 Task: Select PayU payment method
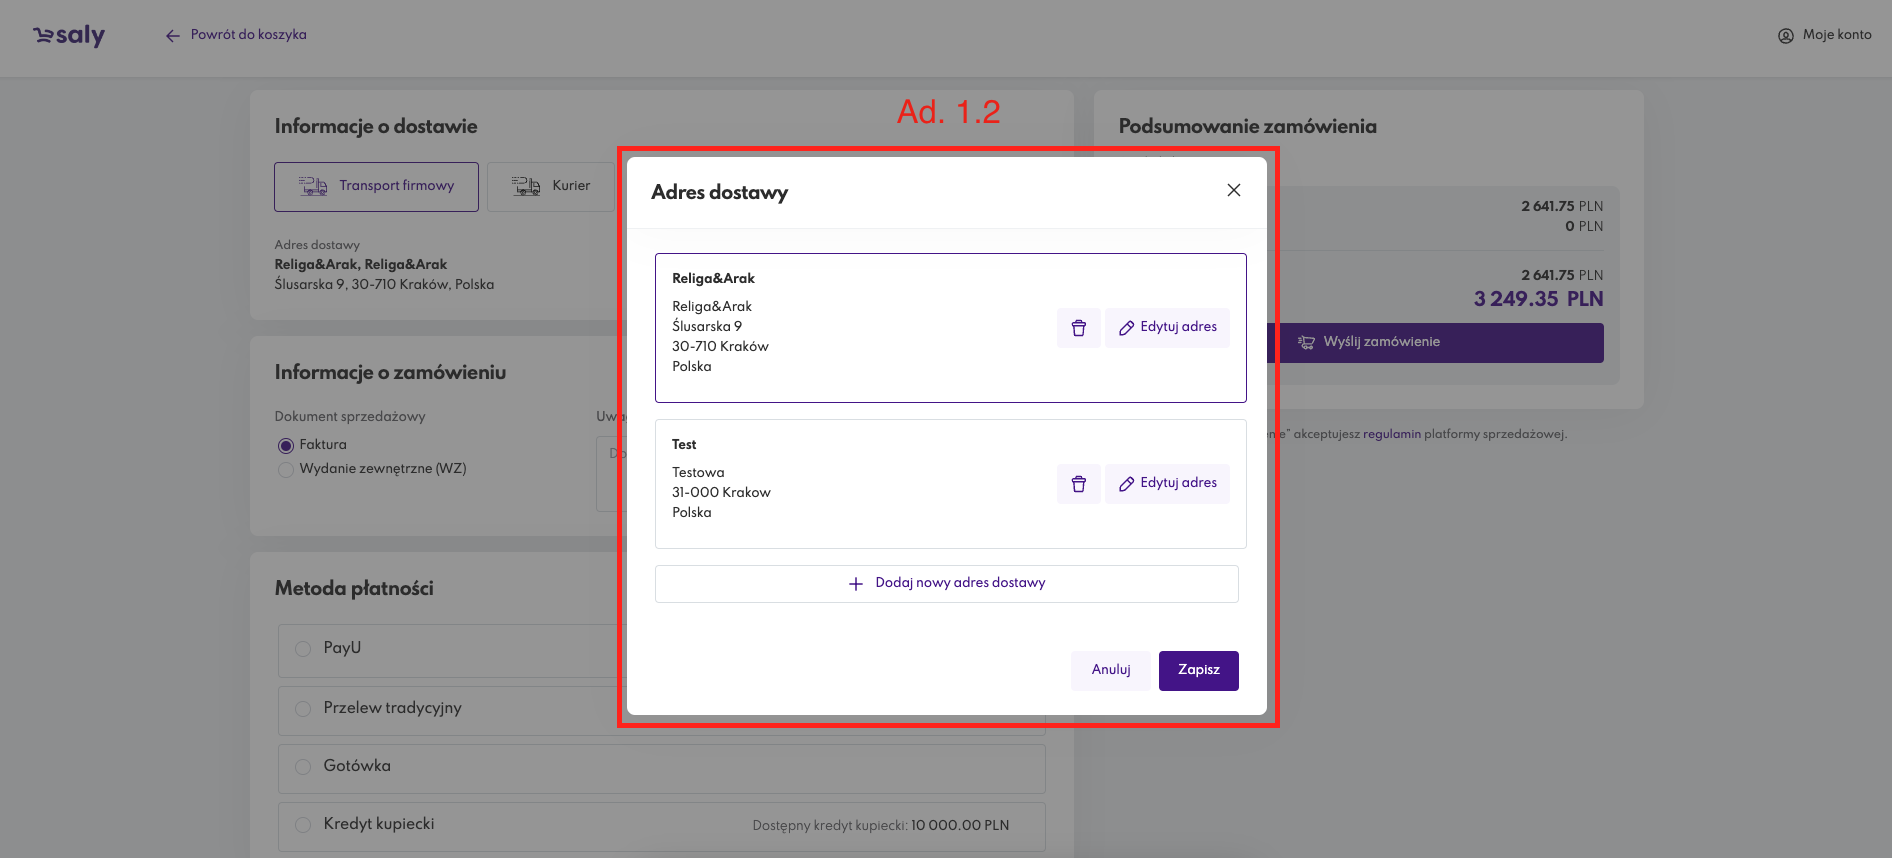pyautogui.click(x=303, y=649)
